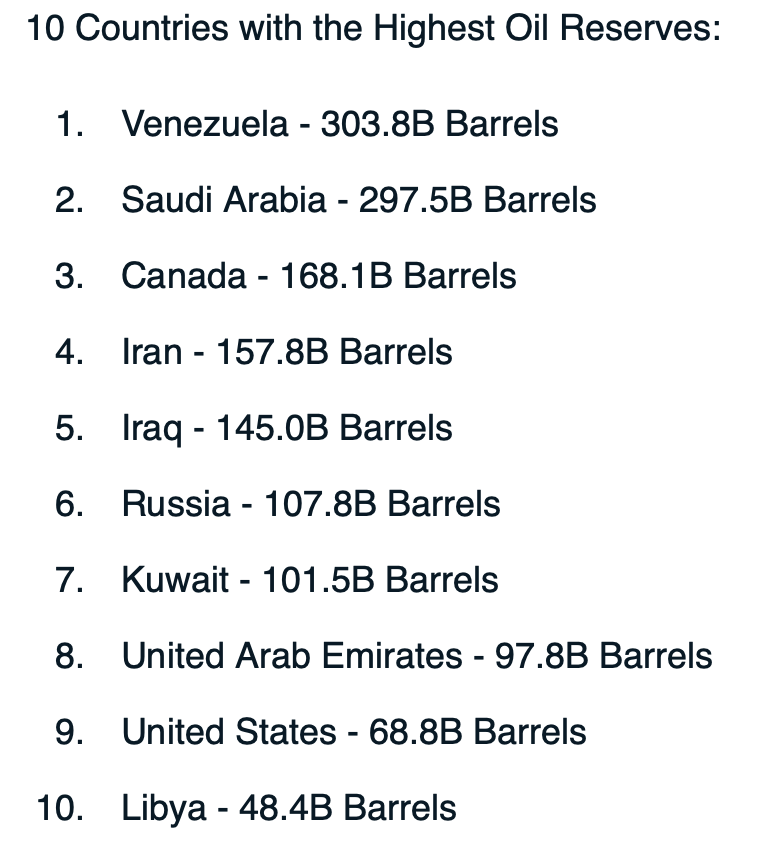The width and height of the screenshot is (770, 848).
Task: Click the 97.8B Barrels value
Action: point(603,656)
